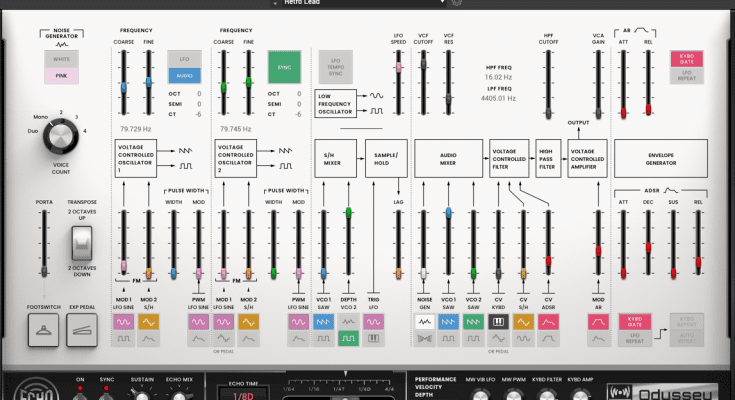Screen dimensions: 735x400
Task: Click KYBD GATE button in AR section
Action: point(685,61)
